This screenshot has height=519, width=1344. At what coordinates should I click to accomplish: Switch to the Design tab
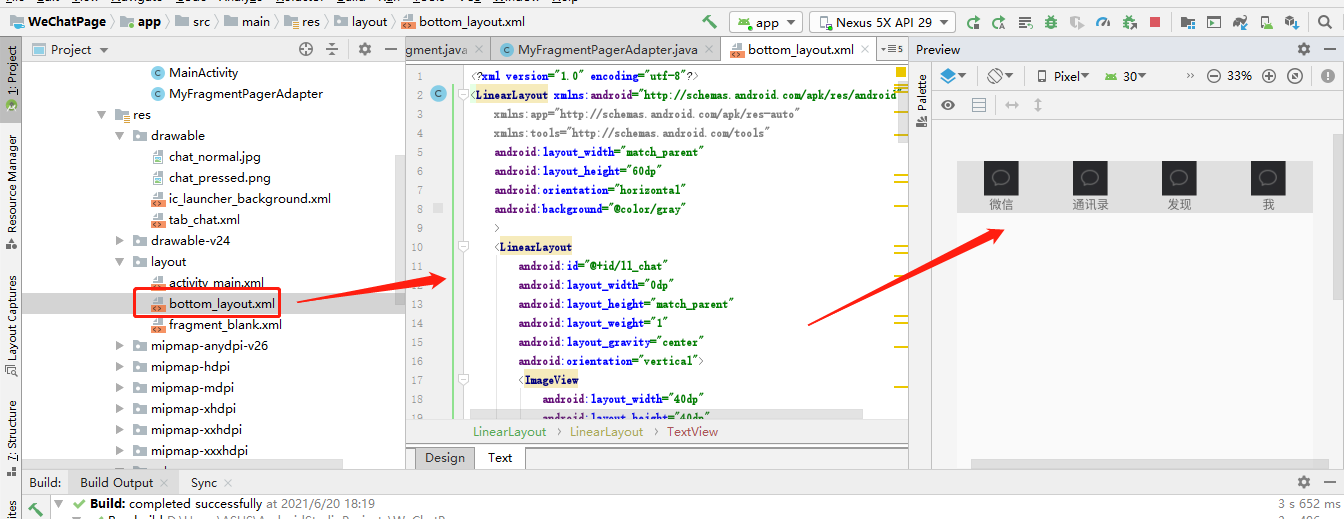(445, 458)
